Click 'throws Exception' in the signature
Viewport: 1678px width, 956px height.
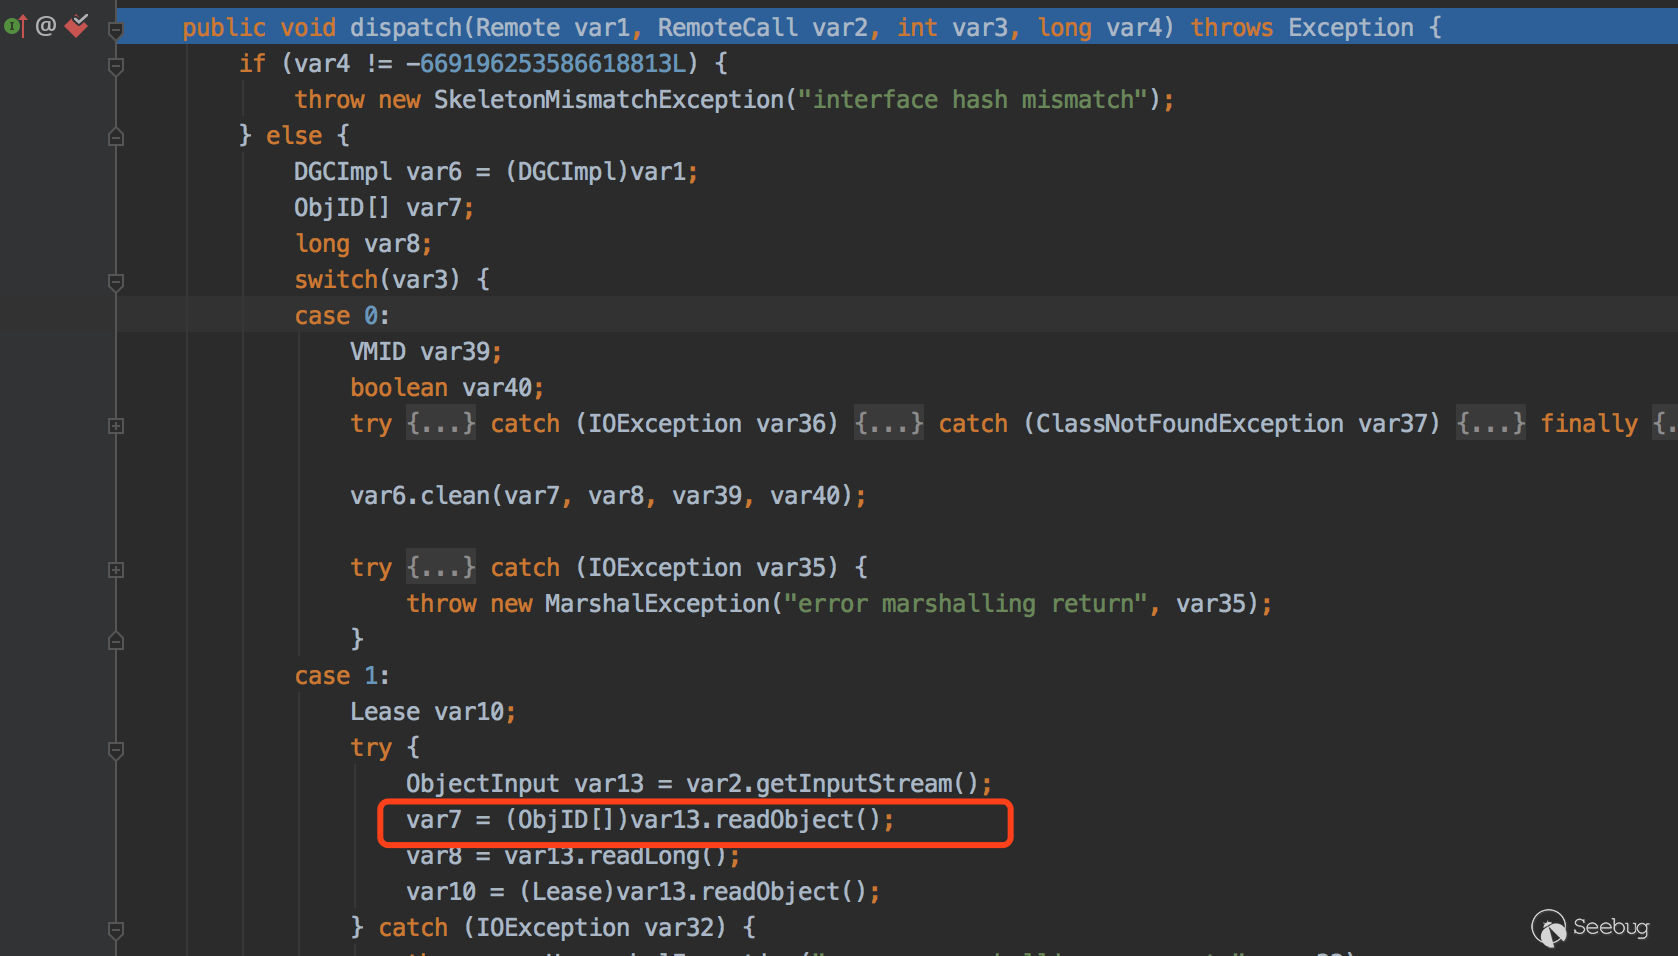[1302, 28]
